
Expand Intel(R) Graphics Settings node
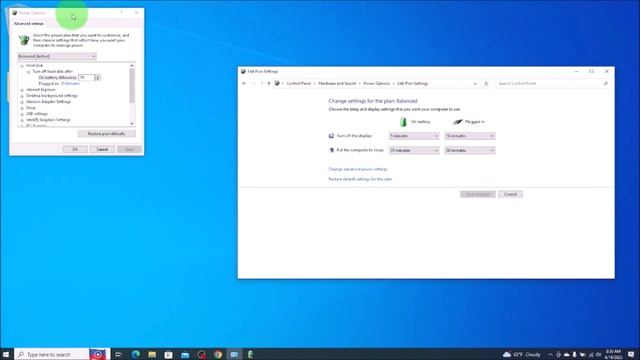click(x=22, y=120)
